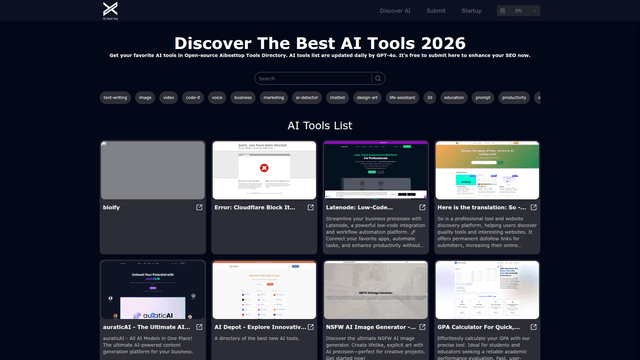Select the ai-detector category tag

click(x=307, y=98)
